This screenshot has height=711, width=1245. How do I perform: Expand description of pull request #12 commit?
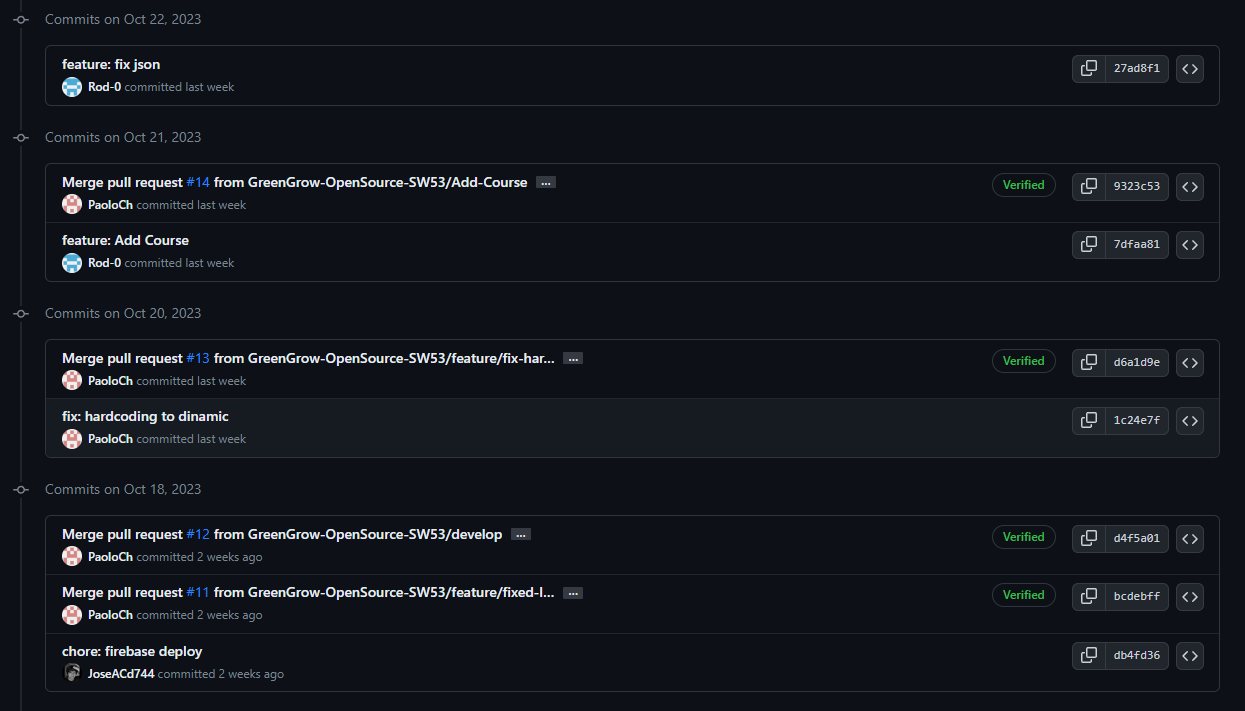click(x=521, y=535)
